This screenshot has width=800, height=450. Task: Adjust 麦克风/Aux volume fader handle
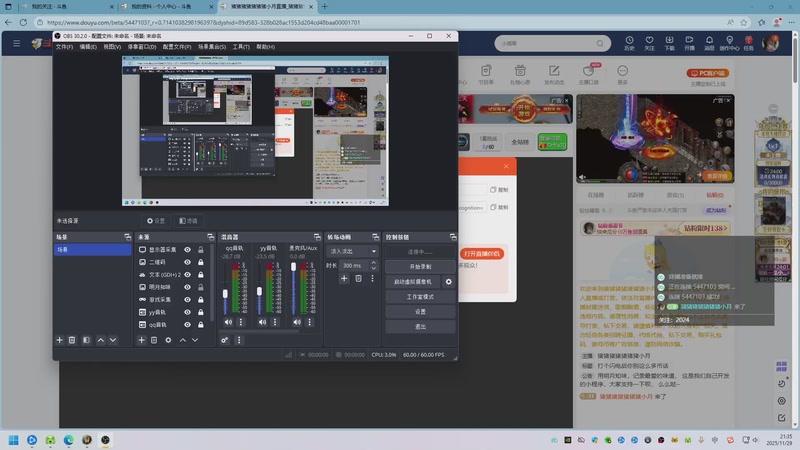[x=293, y=267]
